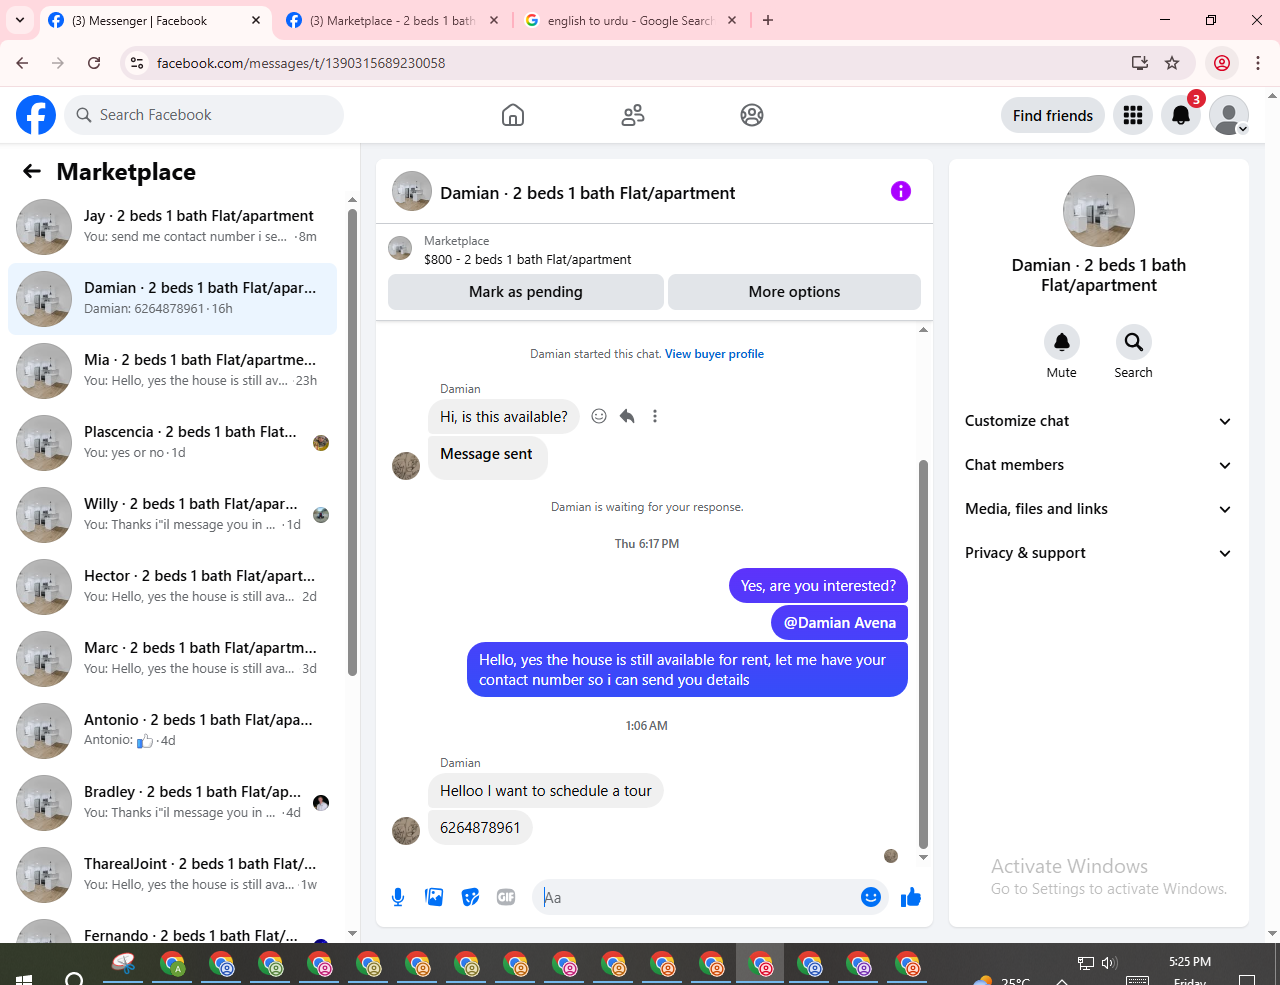Open the Groups icon in top navigation
This screenshot has width=1280, height=985.
(752, 115)
